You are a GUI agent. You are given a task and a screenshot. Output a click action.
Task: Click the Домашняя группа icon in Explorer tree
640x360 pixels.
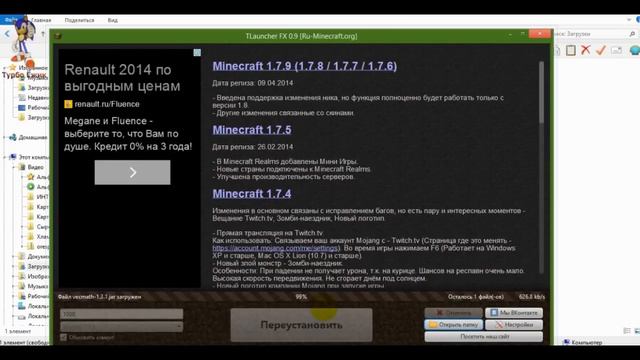pos(13,138)
